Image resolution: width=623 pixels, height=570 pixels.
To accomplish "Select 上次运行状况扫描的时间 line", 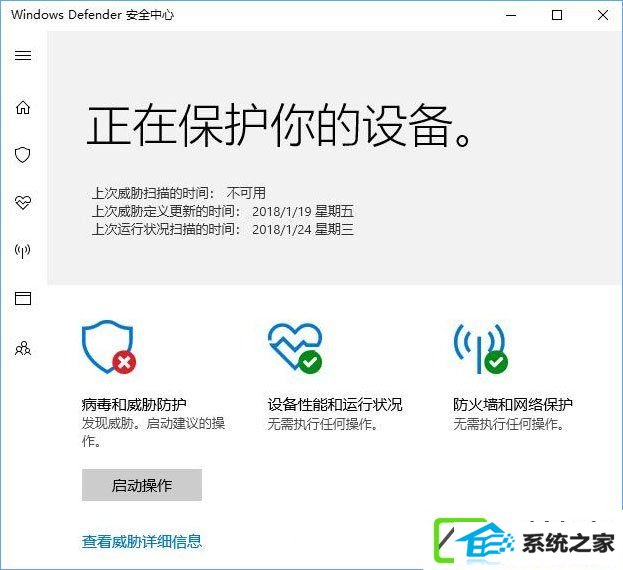I will (x=222, y=229).
